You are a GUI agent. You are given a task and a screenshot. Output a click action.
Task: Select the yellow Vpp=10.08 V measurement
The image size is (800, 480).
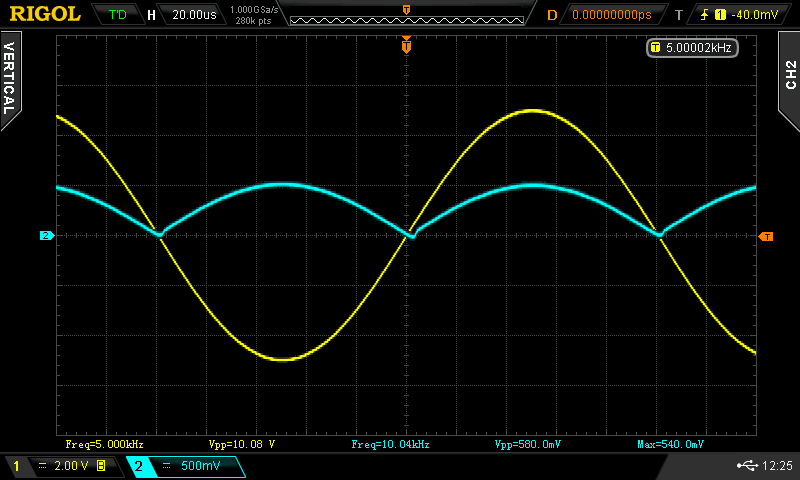pos(242,443)
